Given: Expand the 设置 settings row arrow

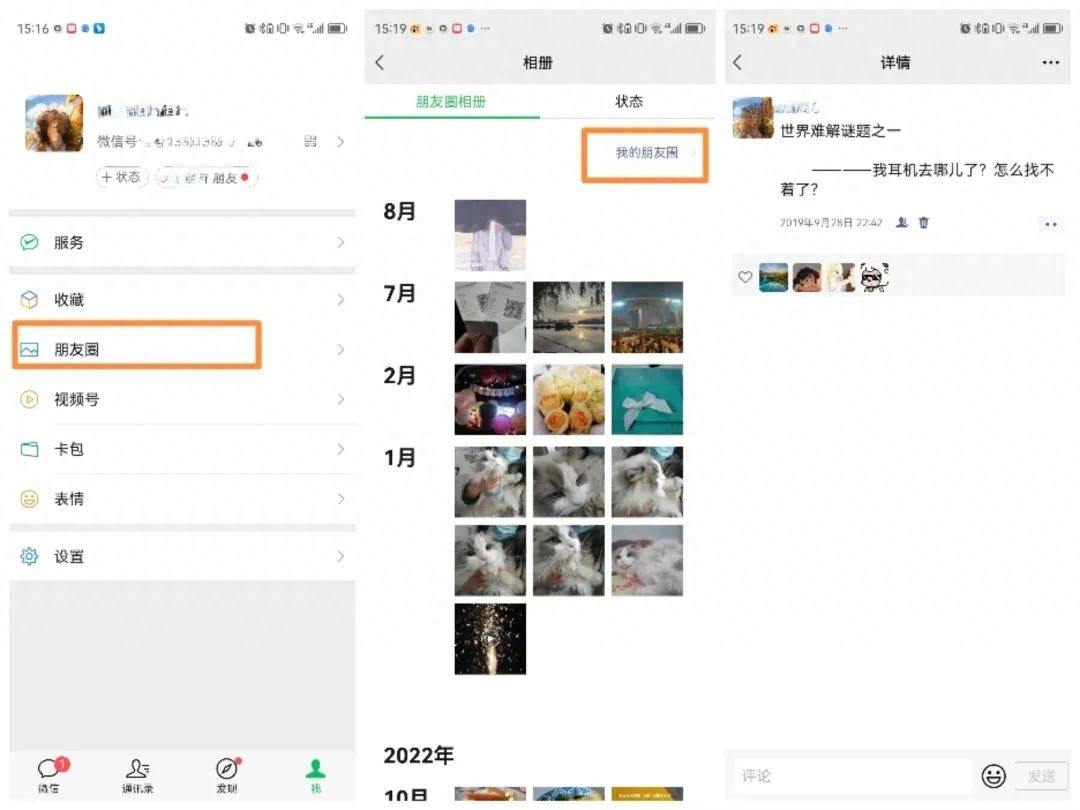Looking at the screenshot, I should coord(340,556).
